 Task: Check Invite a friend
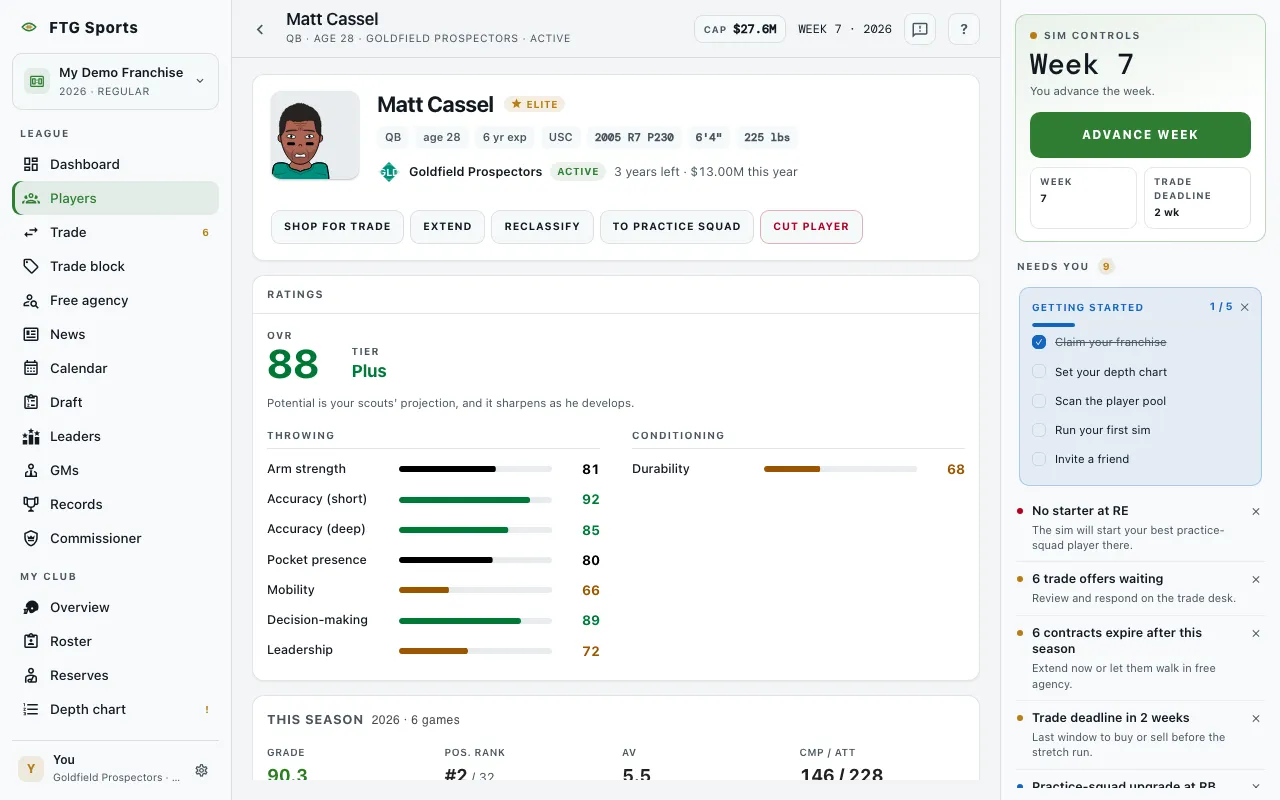click(x=1039, y=459)
